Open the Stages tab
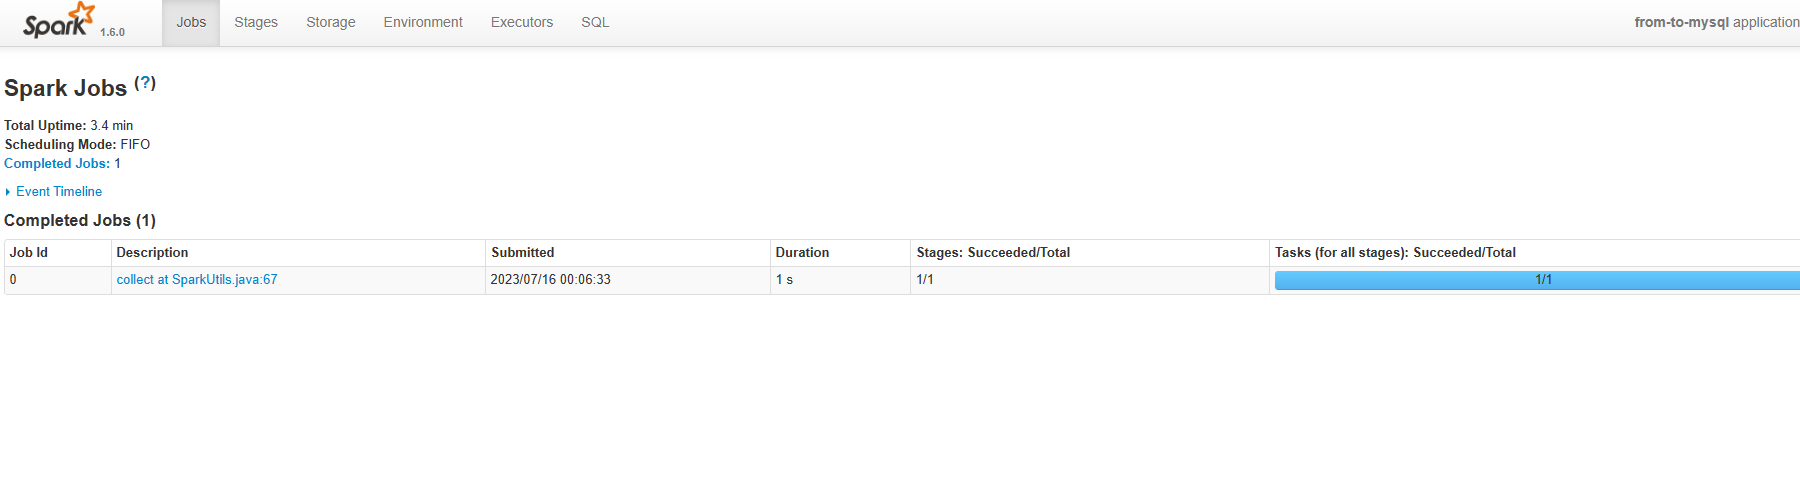The height and width of the screenshot is (479, 1800). click(256, 22)
